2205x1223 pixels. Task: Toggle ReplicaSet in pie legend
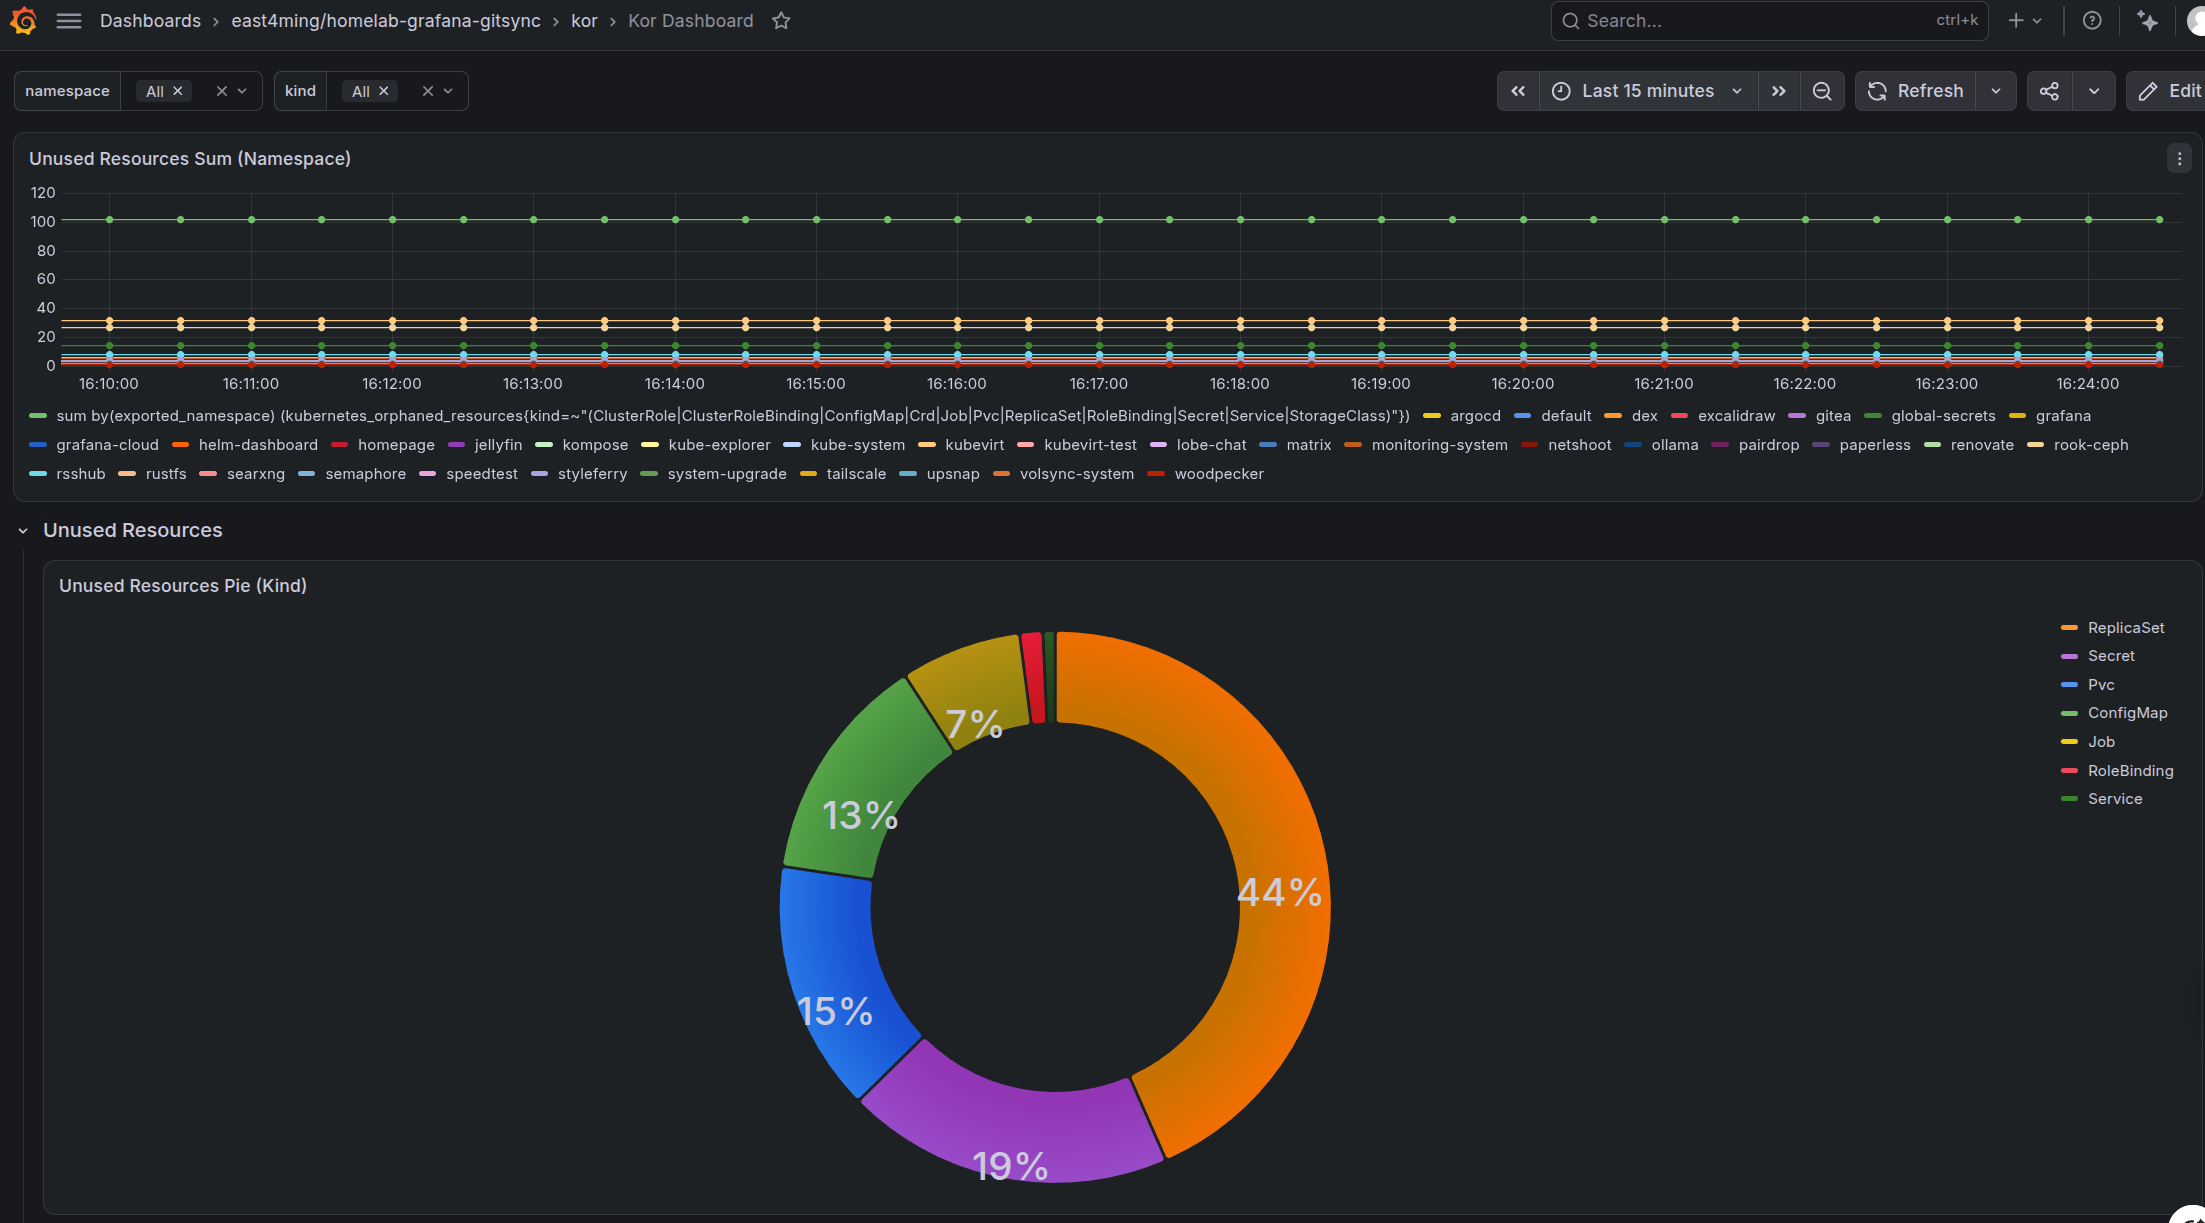2126,628
